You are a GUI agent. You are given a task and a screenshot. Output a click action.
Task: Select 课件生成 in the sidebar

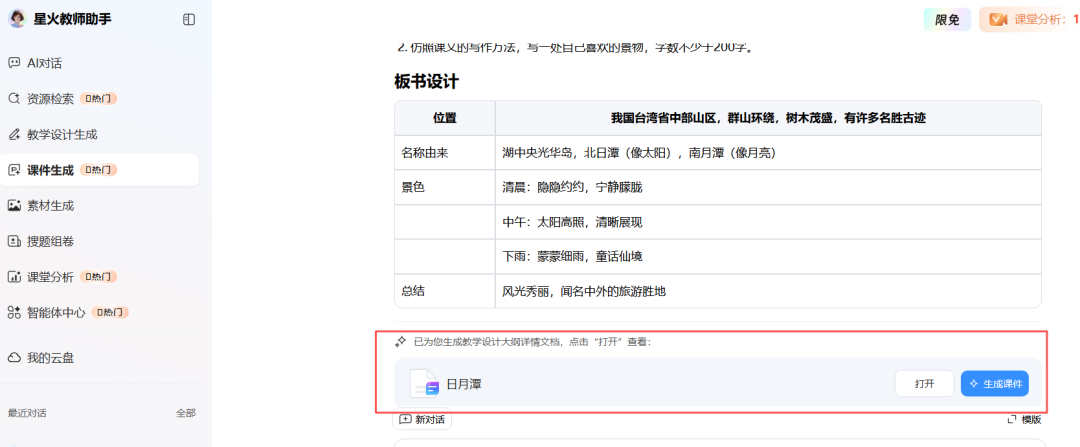(100, 170)
